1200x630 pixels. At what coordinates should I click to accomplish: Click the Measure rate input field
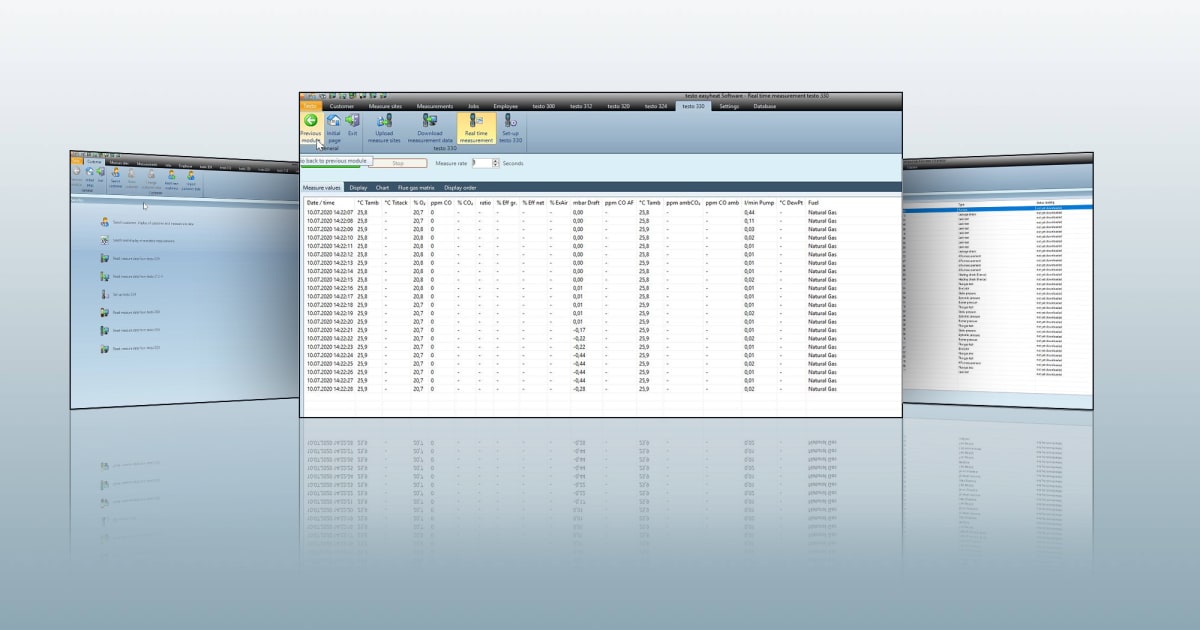point(481,163)
